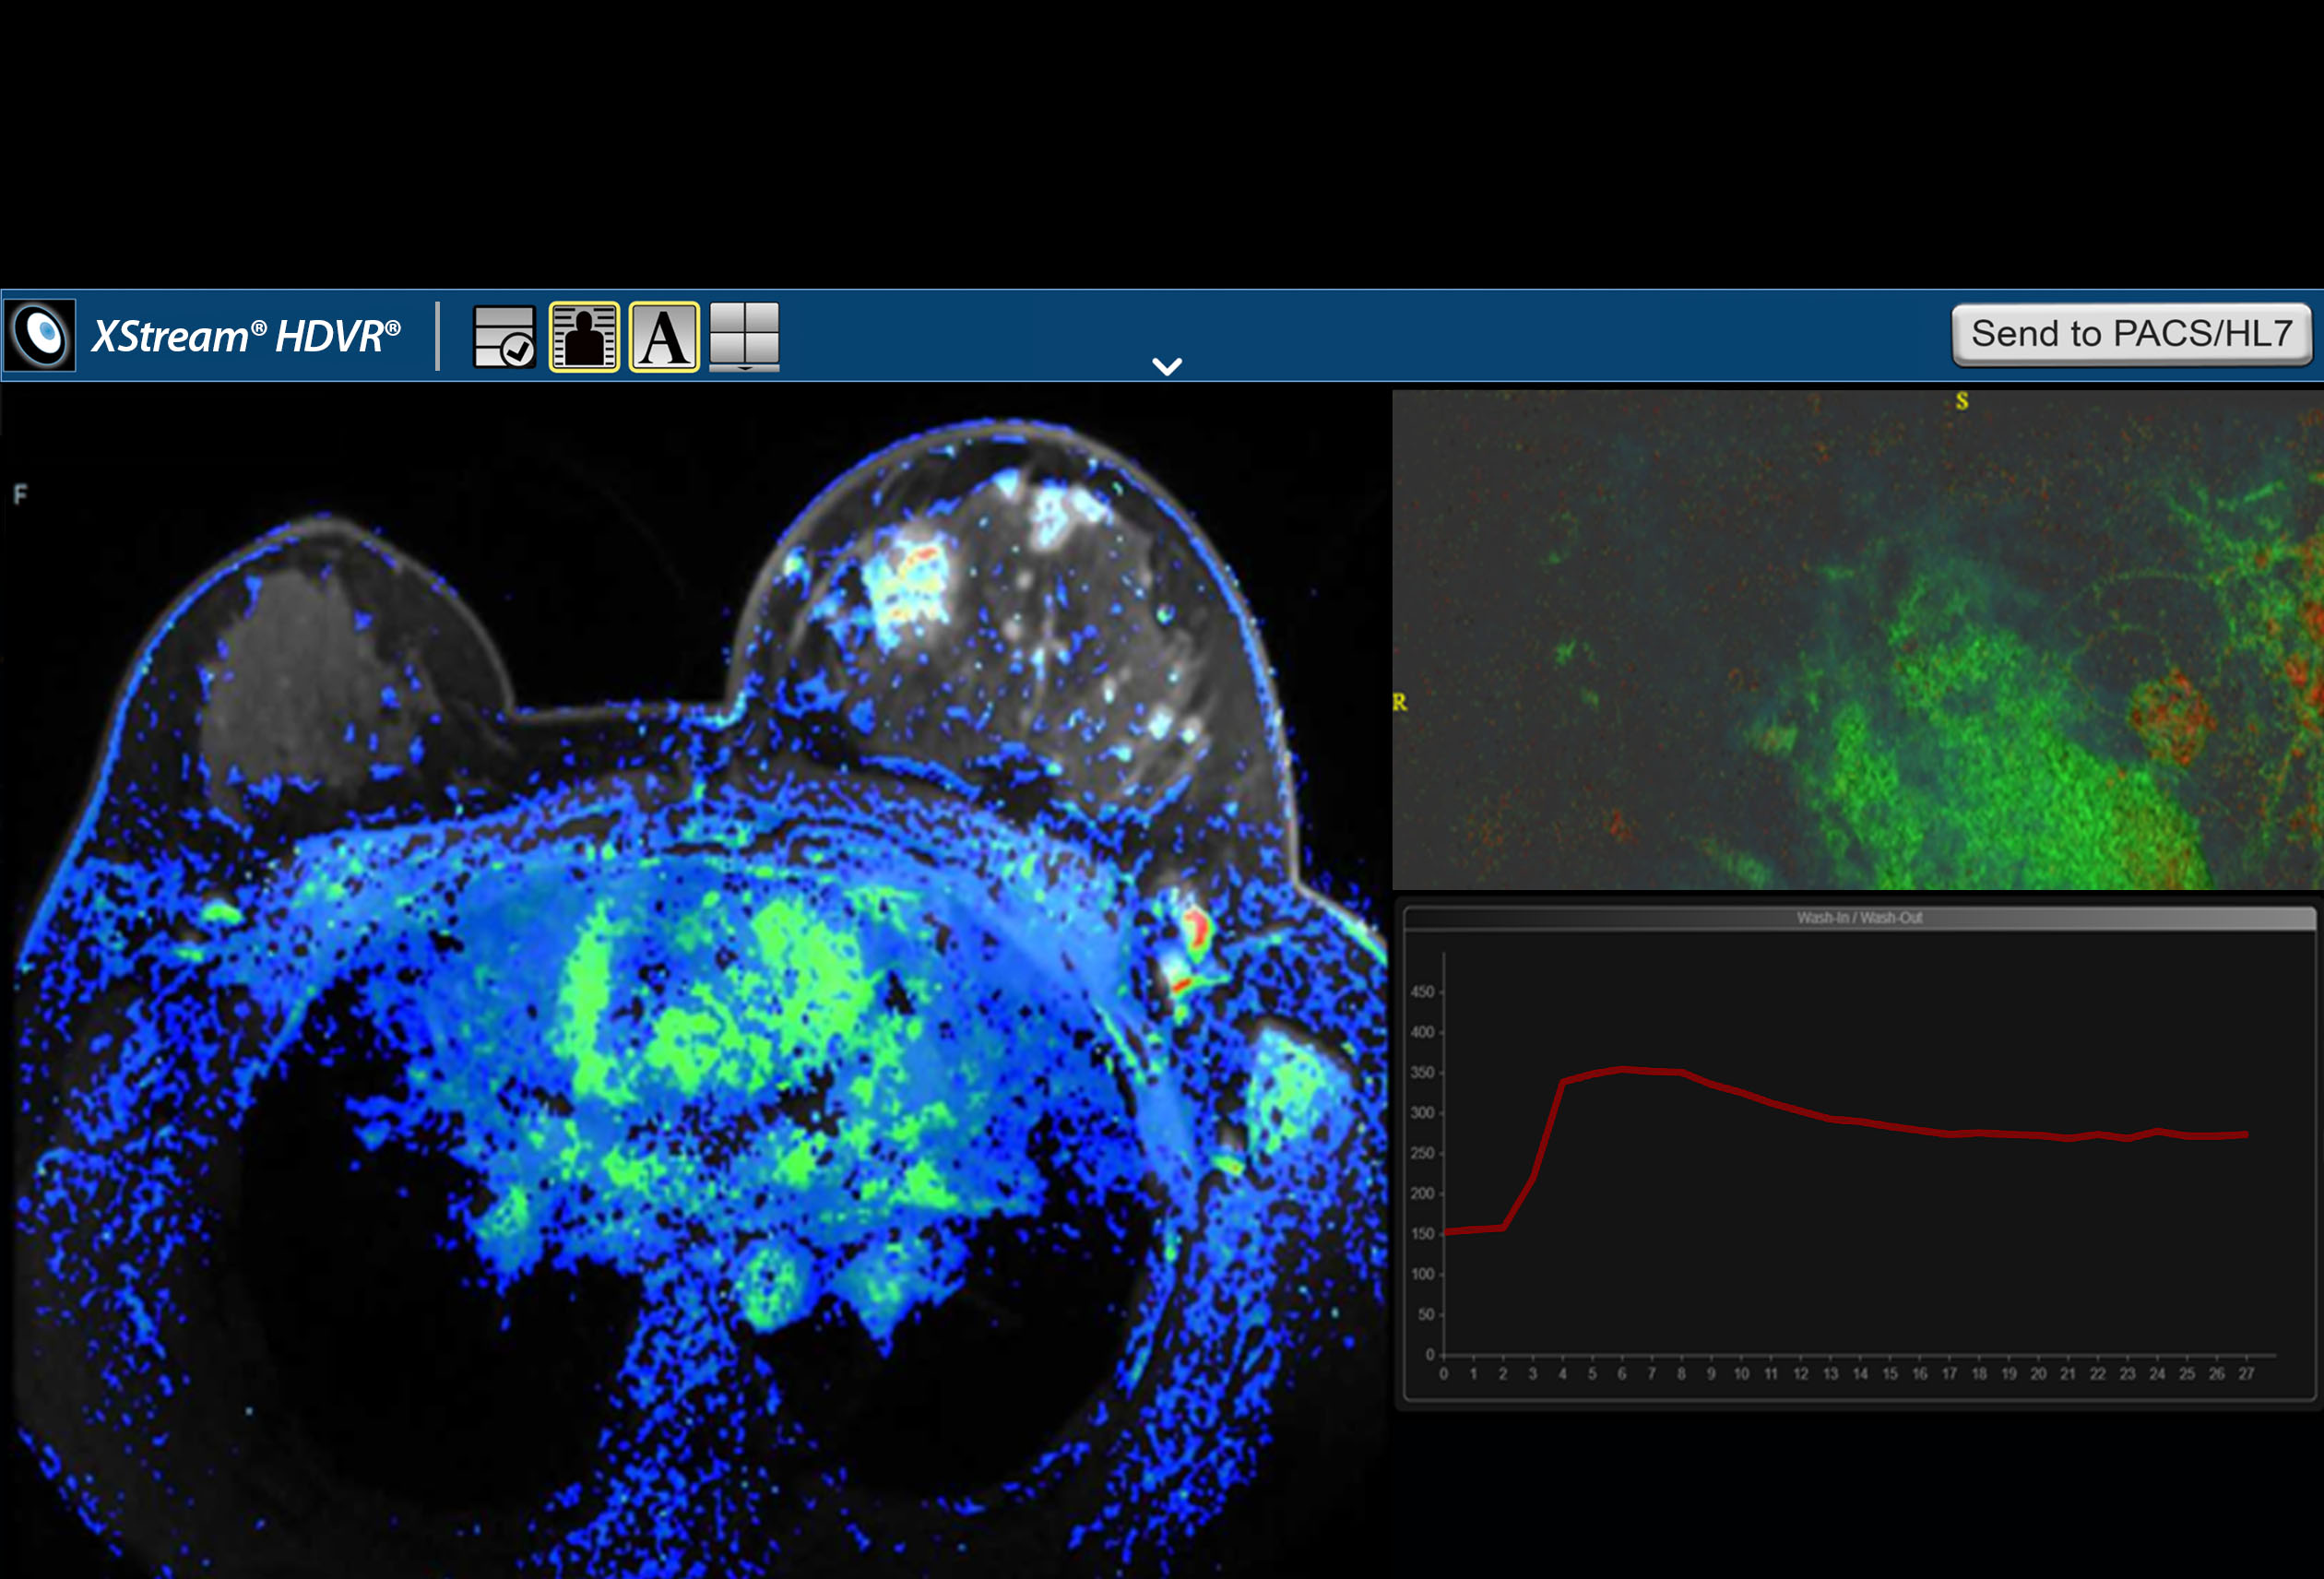This screenshot has height=1579, width=2324.
Task: Select the green 3D volume rendering view
Action: click(x=1858, y=639)
